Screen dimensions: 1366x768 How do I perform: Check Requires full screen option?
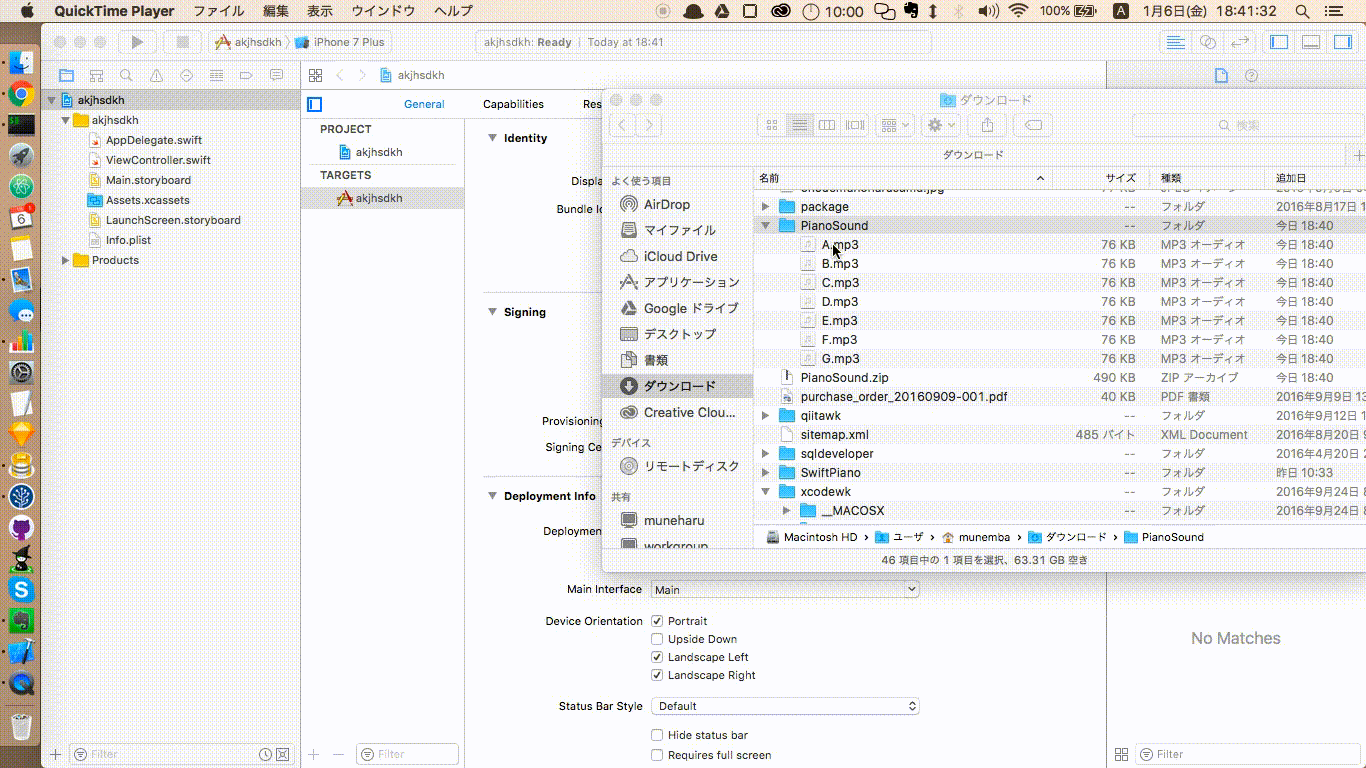pos(657,755)
